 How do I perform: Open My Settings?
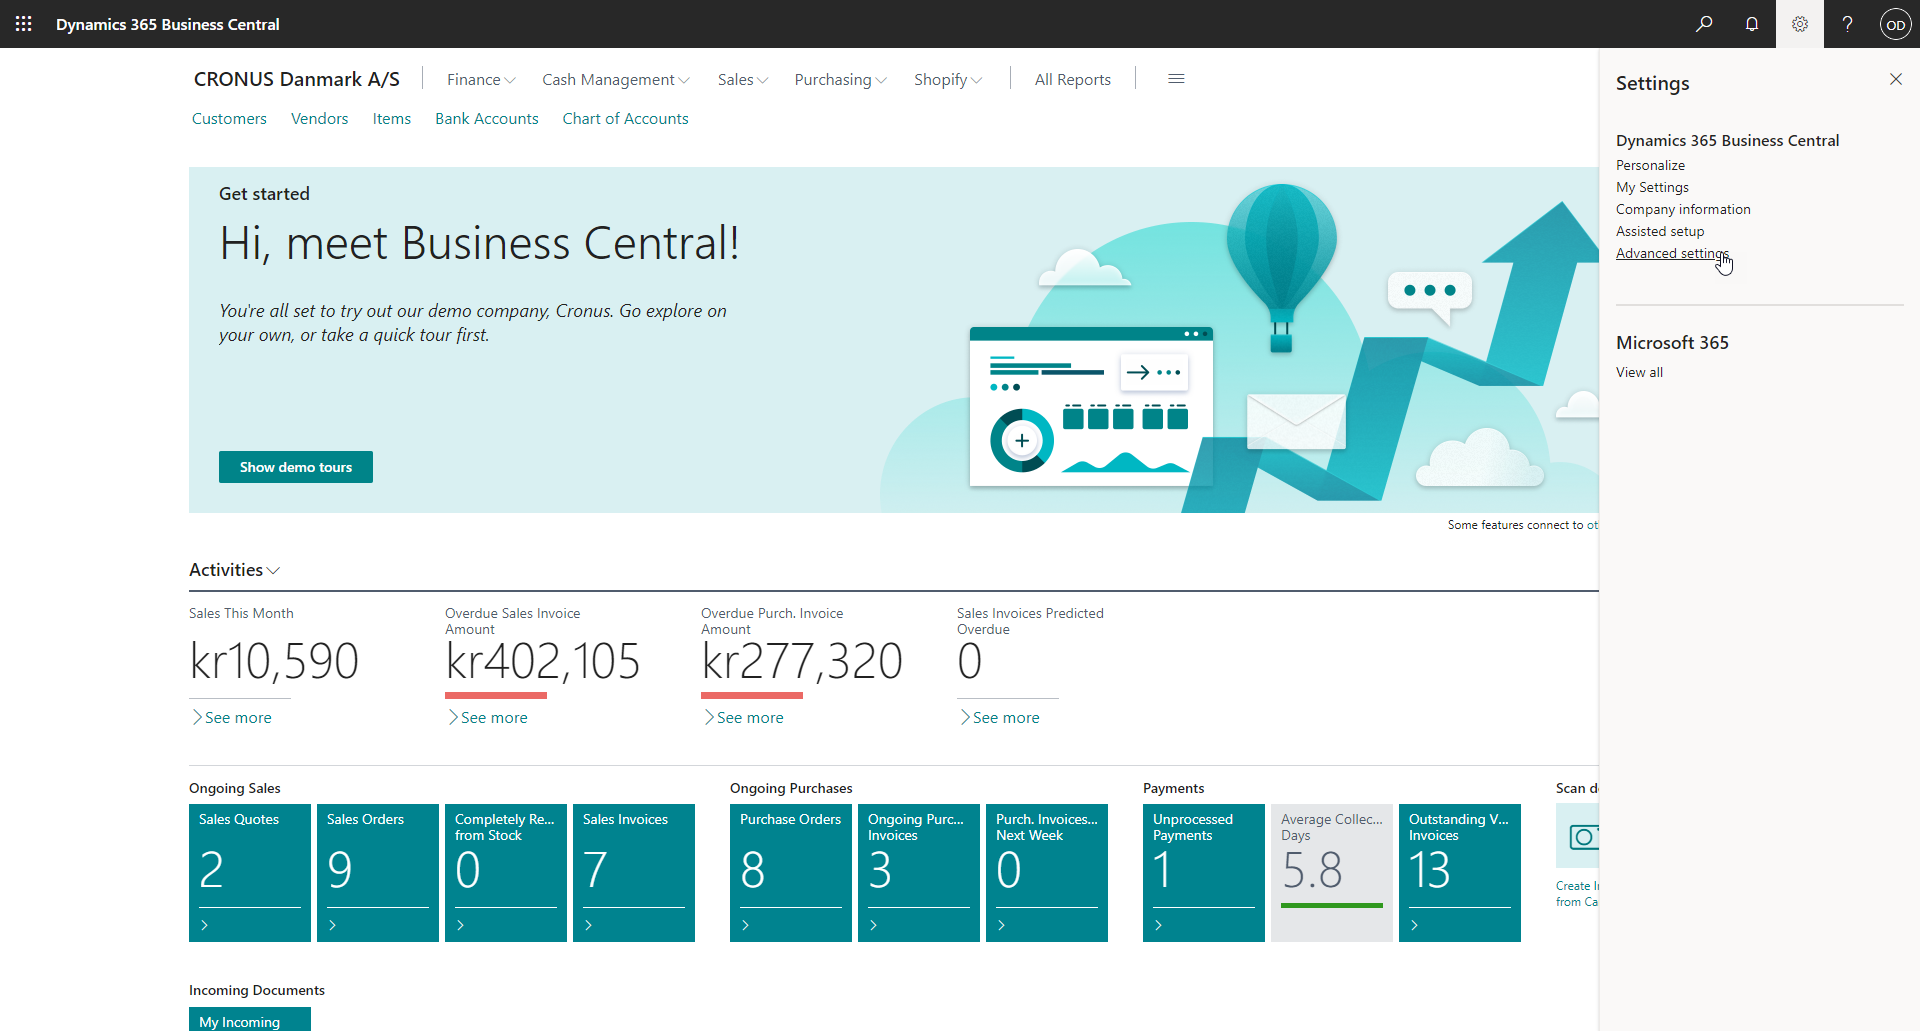1652,187
